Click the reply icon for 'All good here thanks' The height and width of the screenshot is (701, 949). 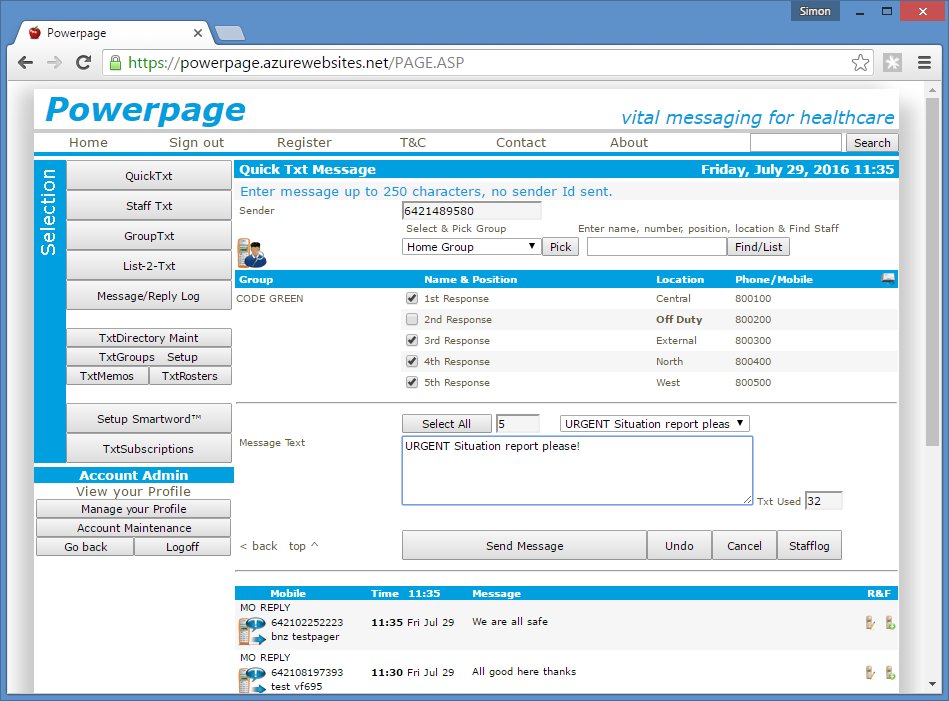pyautogui.click(x=870, y=672)
